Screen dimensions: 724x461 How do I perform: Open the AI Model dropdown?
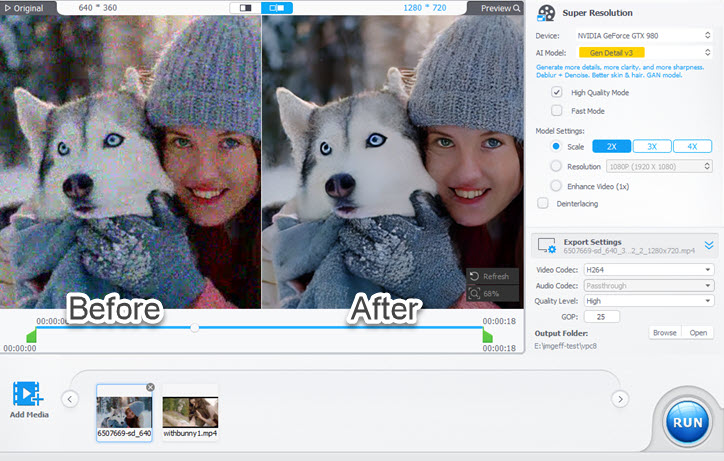tap(644, 53)
